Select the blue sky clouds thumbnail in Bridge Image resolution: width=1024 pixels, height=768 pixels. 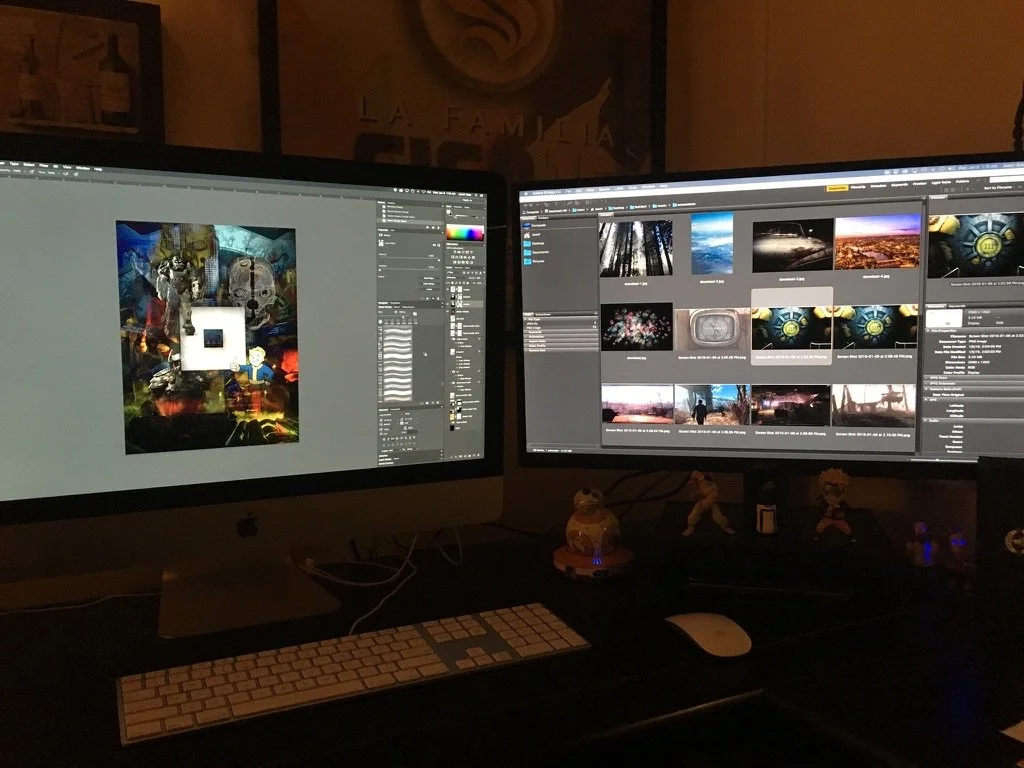click(x=712, y=244)
